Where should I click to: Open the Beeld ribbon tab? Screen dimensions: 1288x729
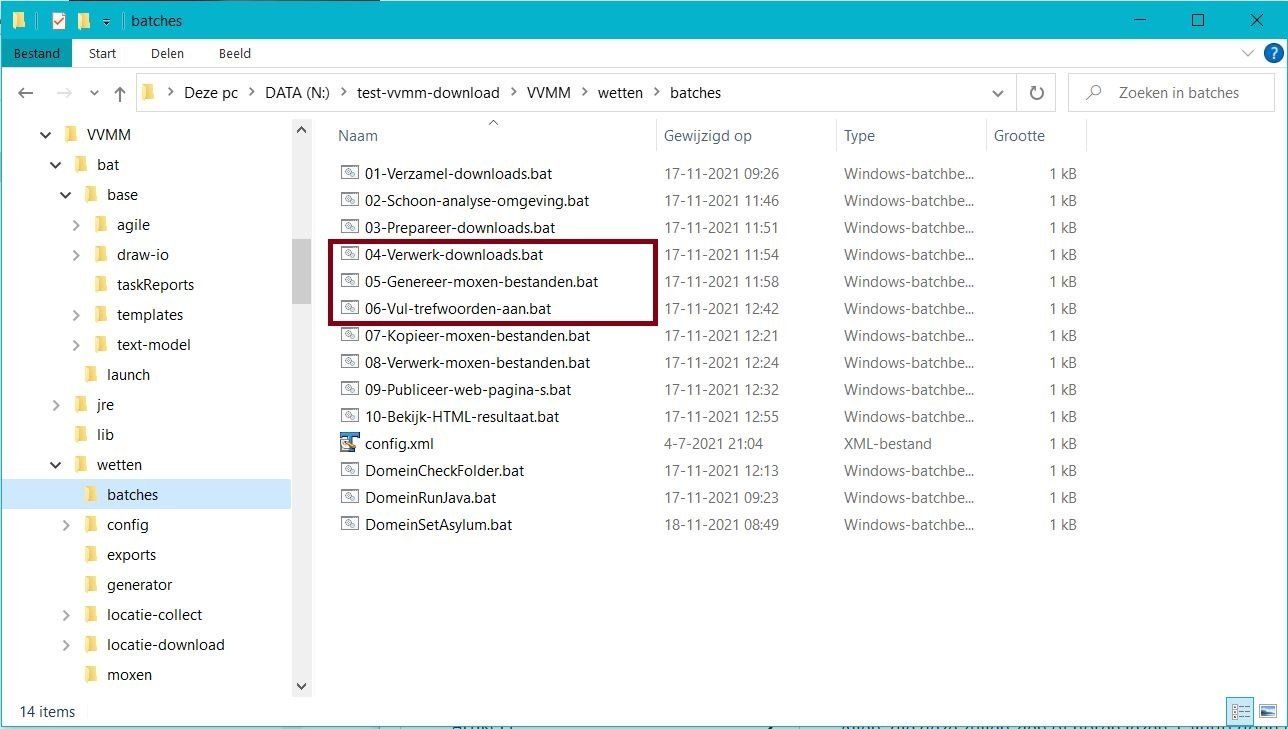[234, 53]
